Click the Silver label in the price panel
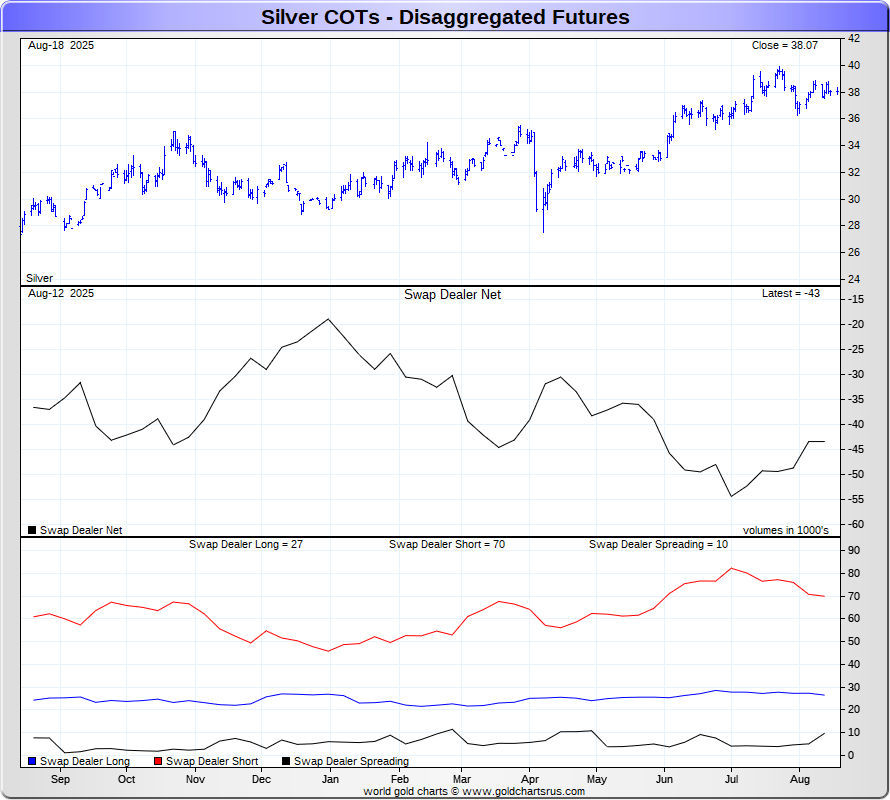The image size is (890, 800). 39,278
